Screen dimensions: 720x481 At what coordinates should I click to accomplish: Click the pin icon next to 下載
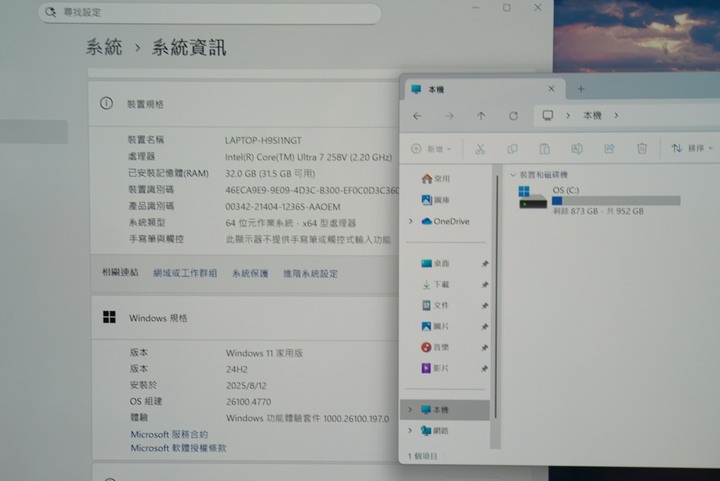click(x=485, y=285)
